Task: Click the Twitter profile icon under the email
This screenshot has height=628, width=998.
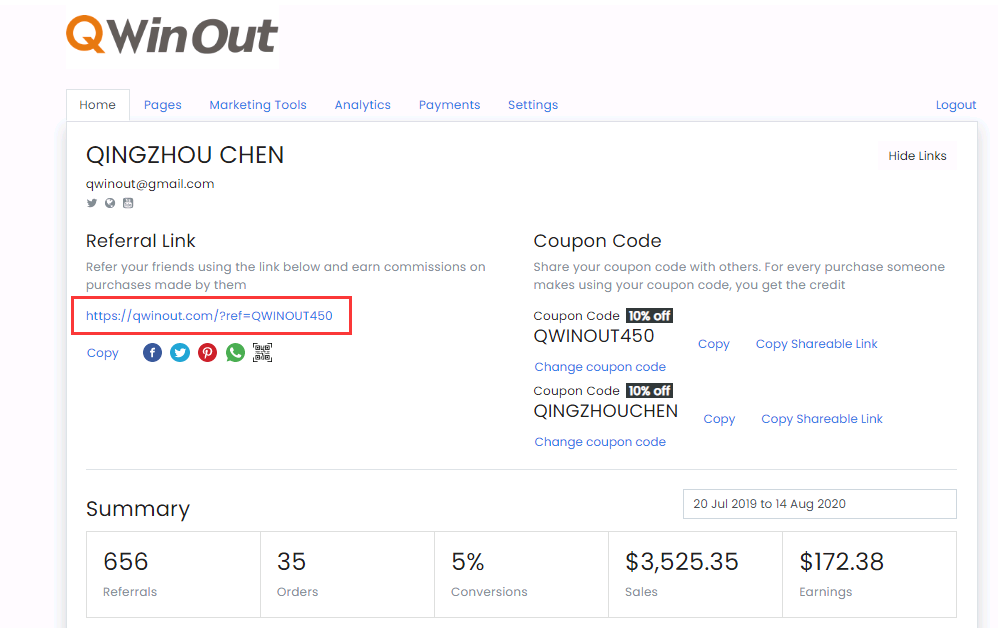Action: click(x=92, y=203)
